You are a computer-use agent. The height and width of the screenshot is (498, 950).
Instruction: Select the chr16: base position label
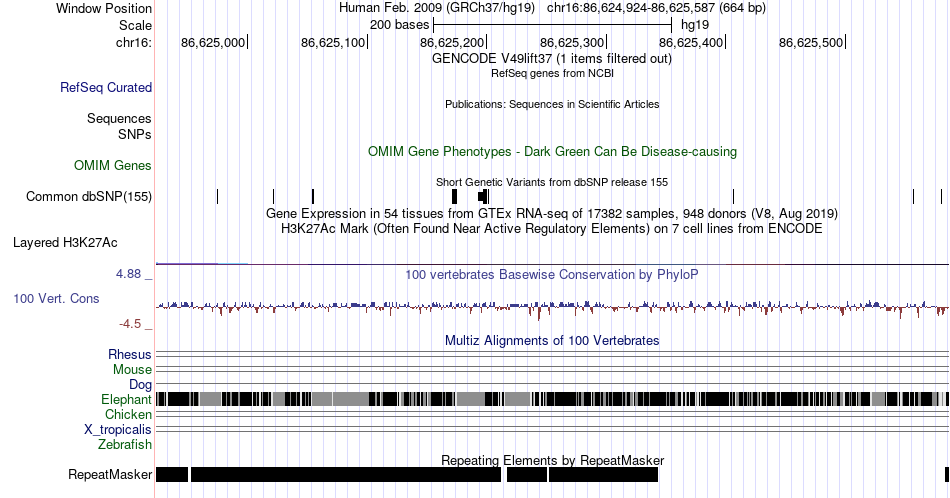133,42
